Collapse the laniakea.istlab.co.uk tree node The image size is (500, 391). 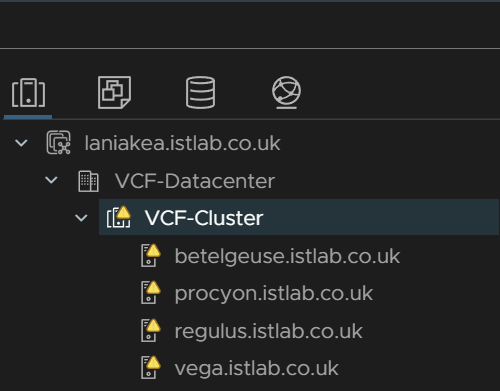coord(21,143)
